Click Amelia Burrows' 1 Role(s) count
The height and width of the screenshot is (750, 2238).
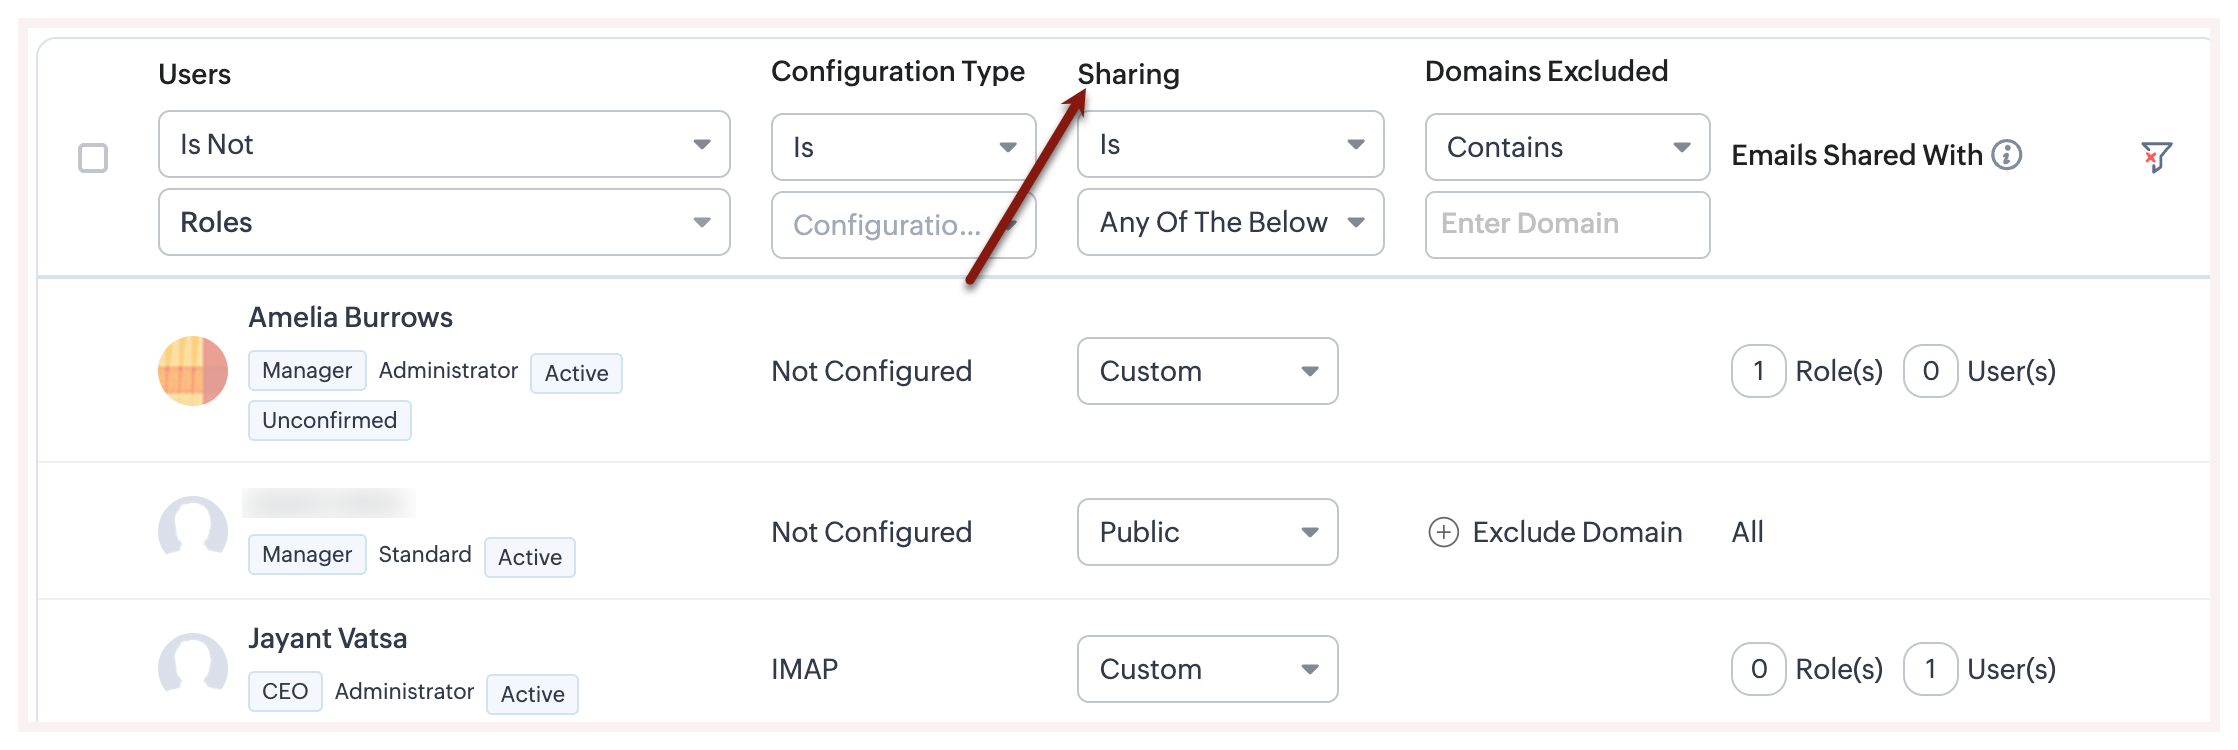point(1758,371)
